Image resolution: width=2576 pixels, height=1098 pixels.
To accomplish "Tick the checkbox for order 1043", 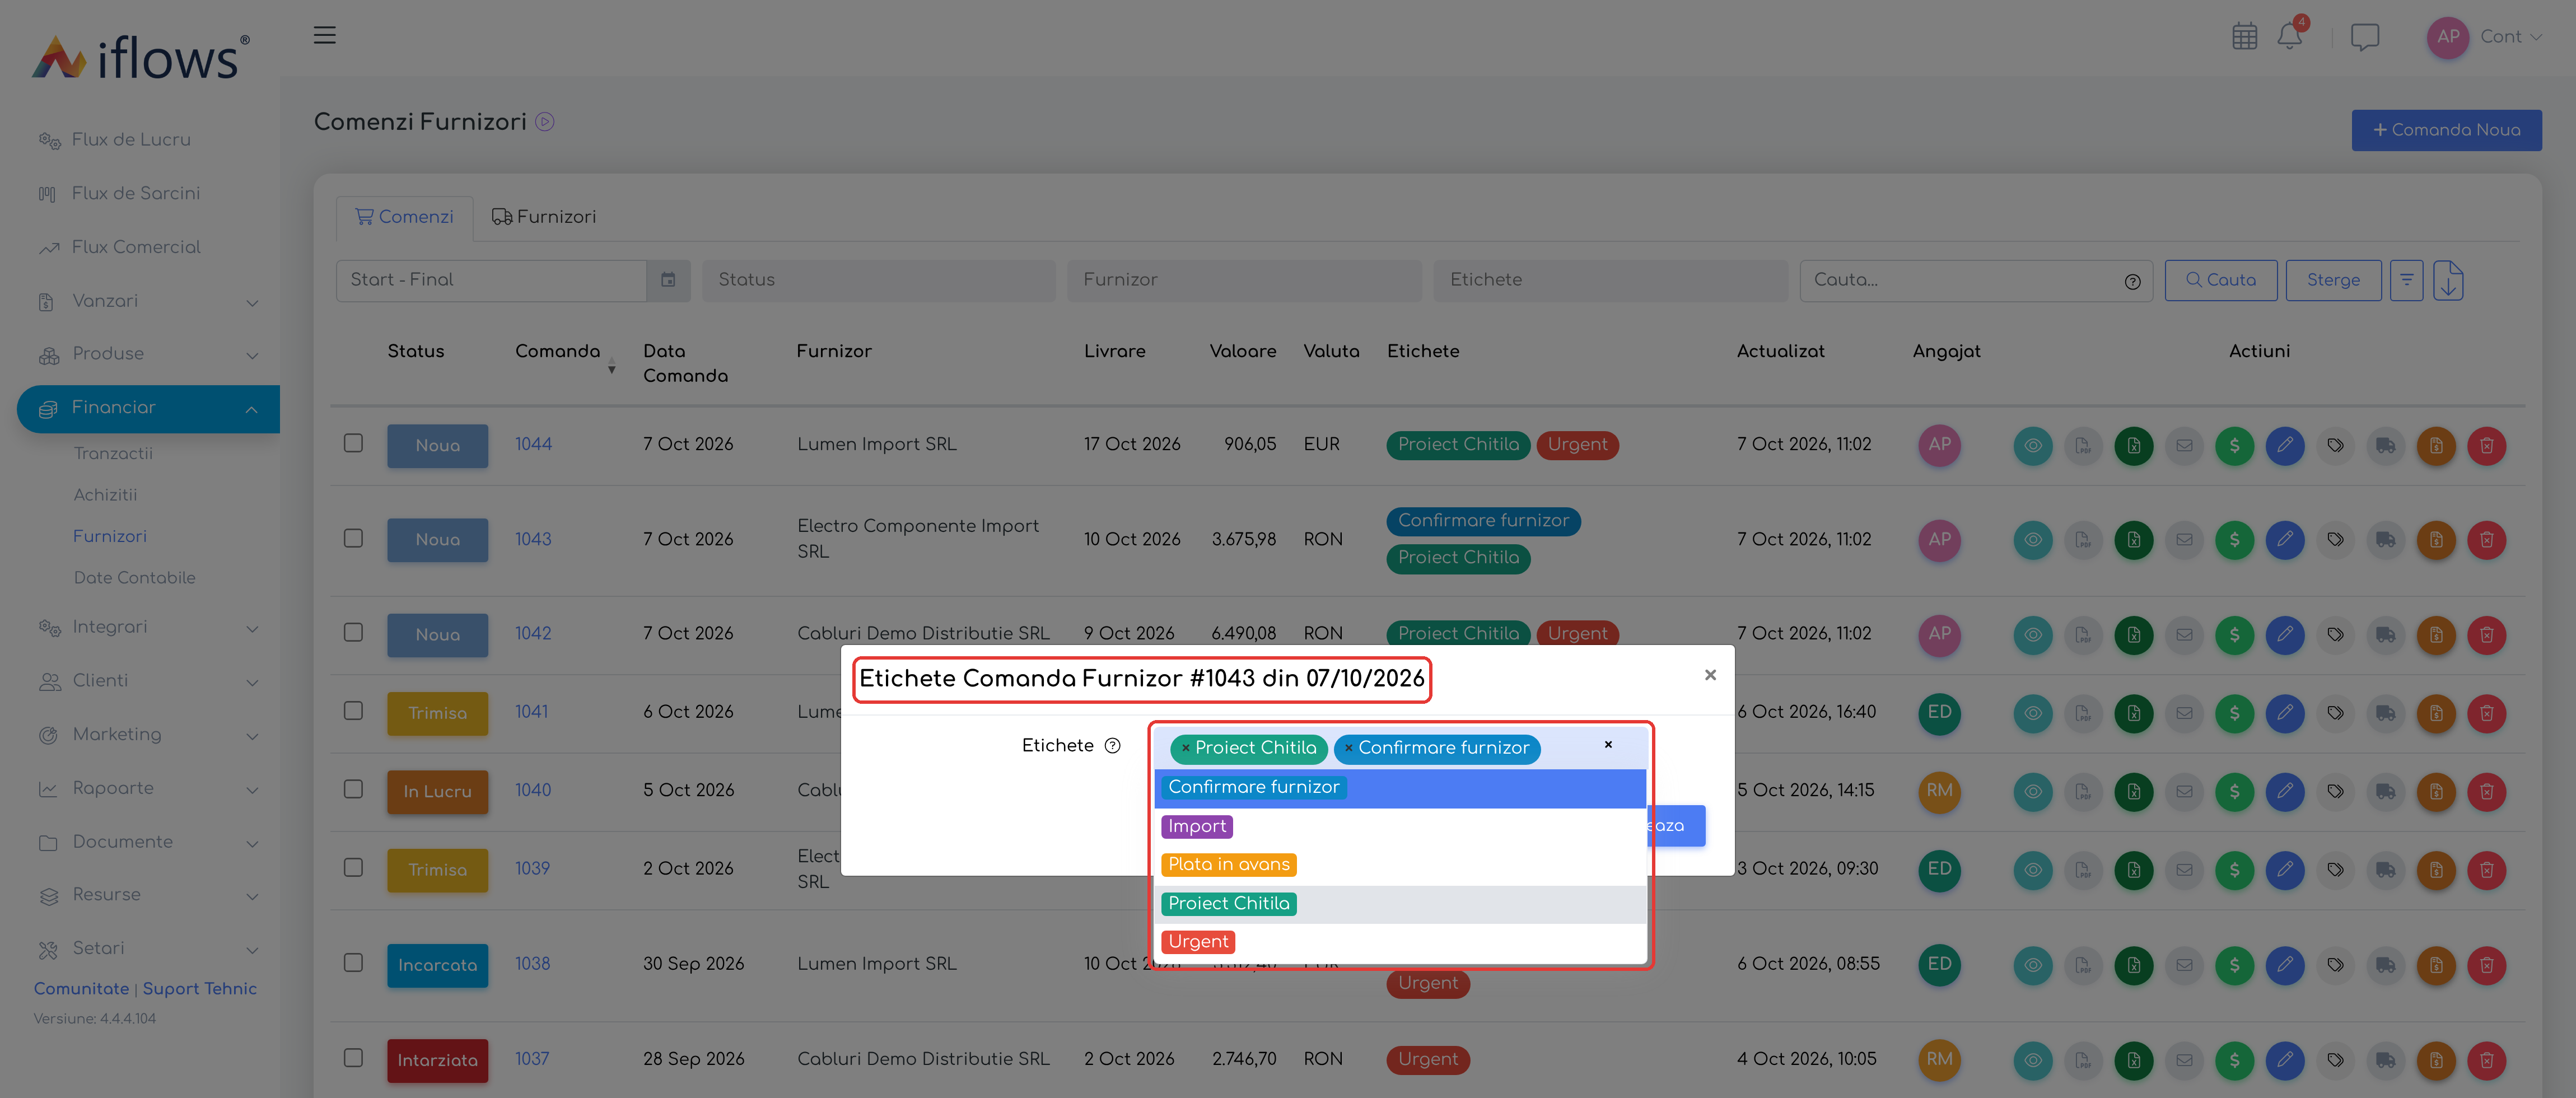I will point(353,538).
